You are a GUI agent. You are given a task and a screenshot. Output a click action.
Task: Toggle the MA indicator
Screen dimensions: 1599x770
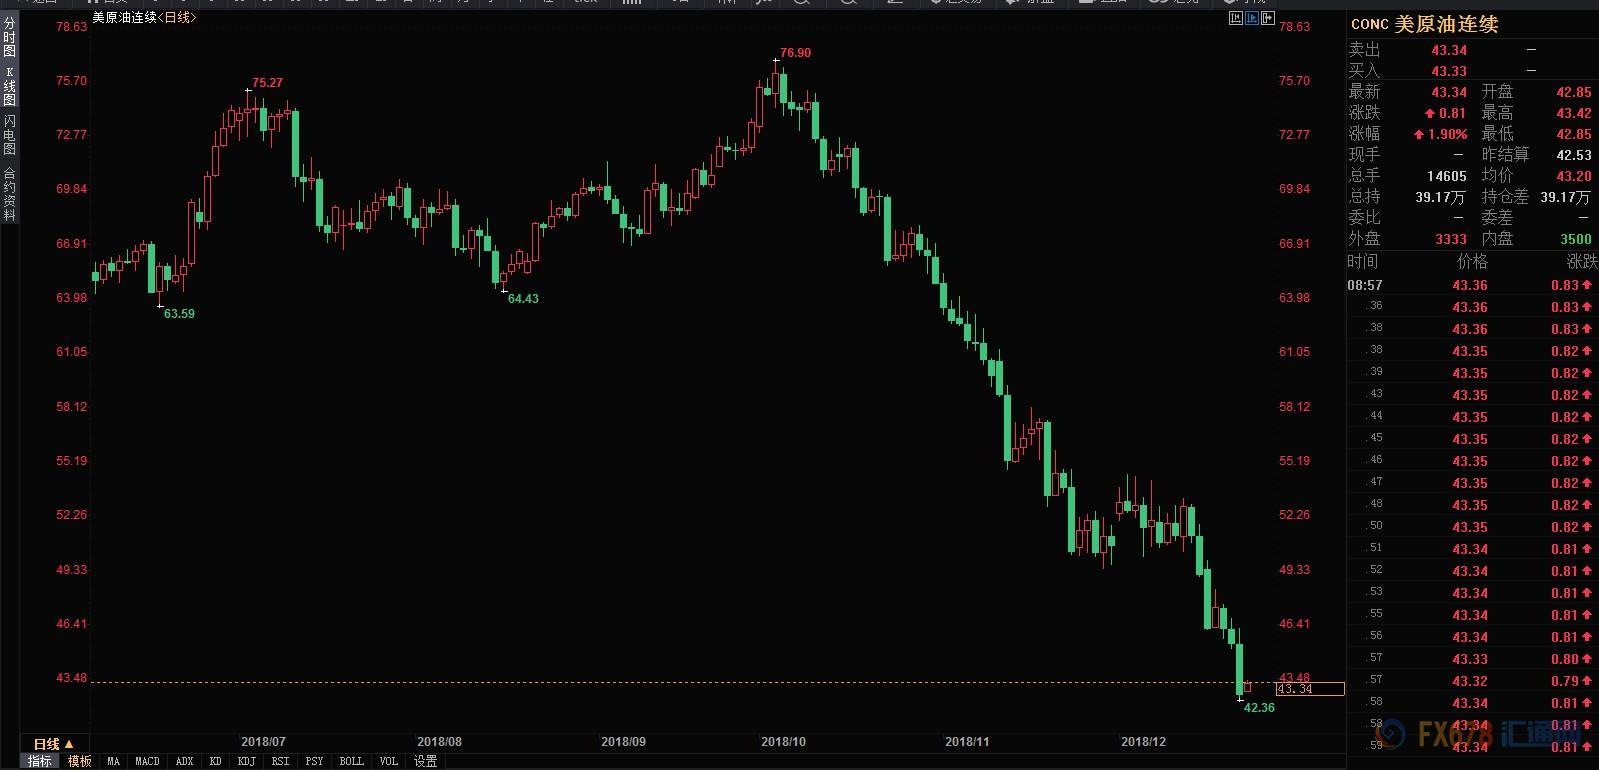113,761
